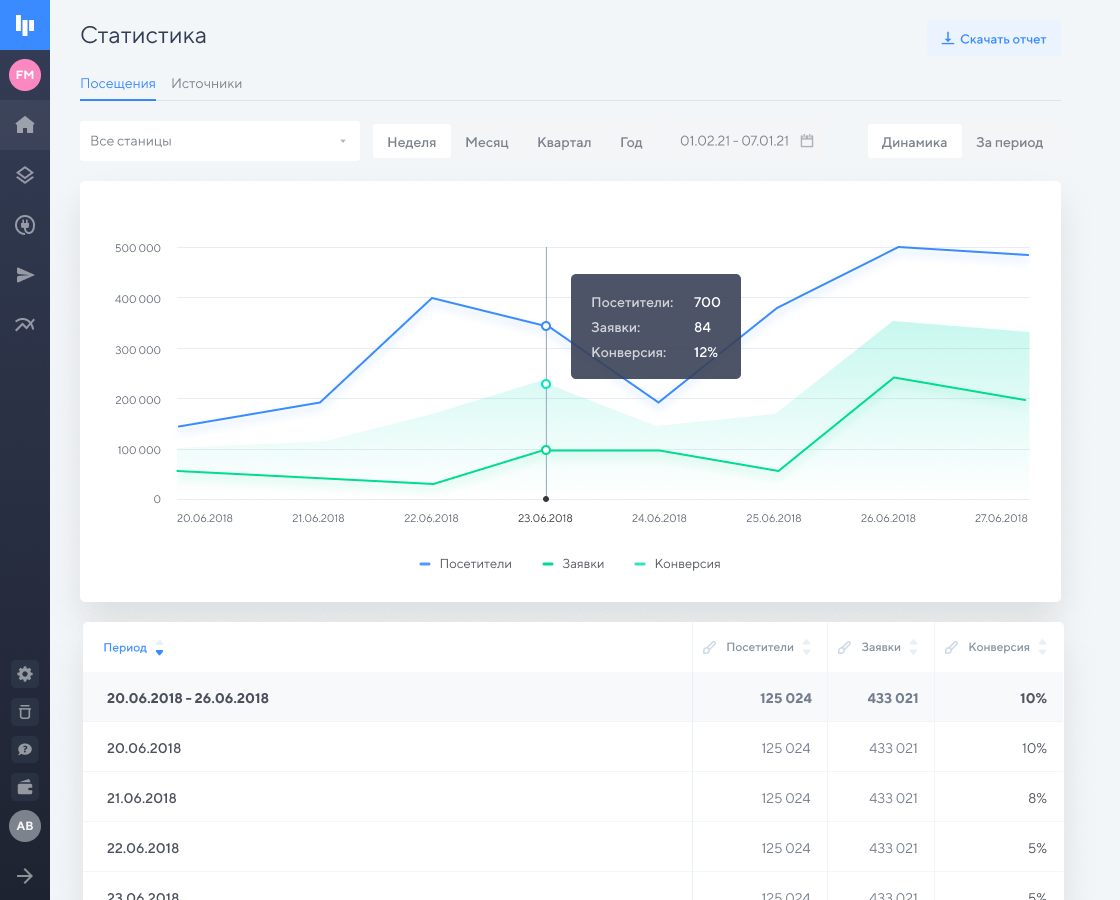Open the trend chart sidebar icon
1120x900 pixels.
25,324
